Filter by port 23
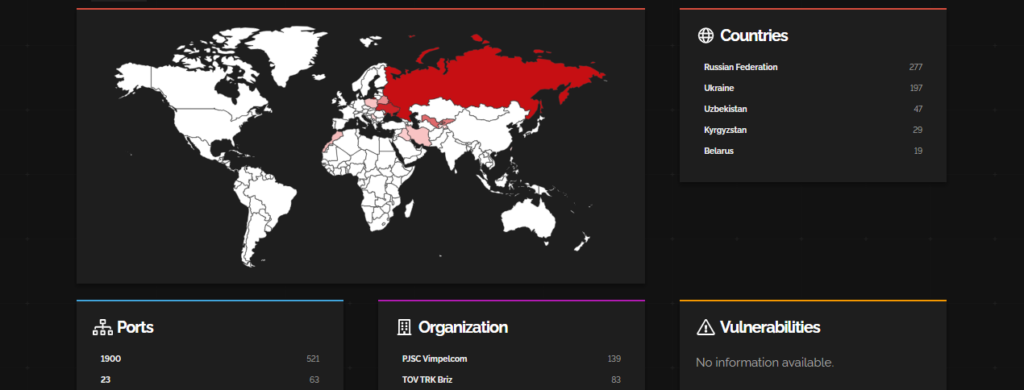 point(105,380)
